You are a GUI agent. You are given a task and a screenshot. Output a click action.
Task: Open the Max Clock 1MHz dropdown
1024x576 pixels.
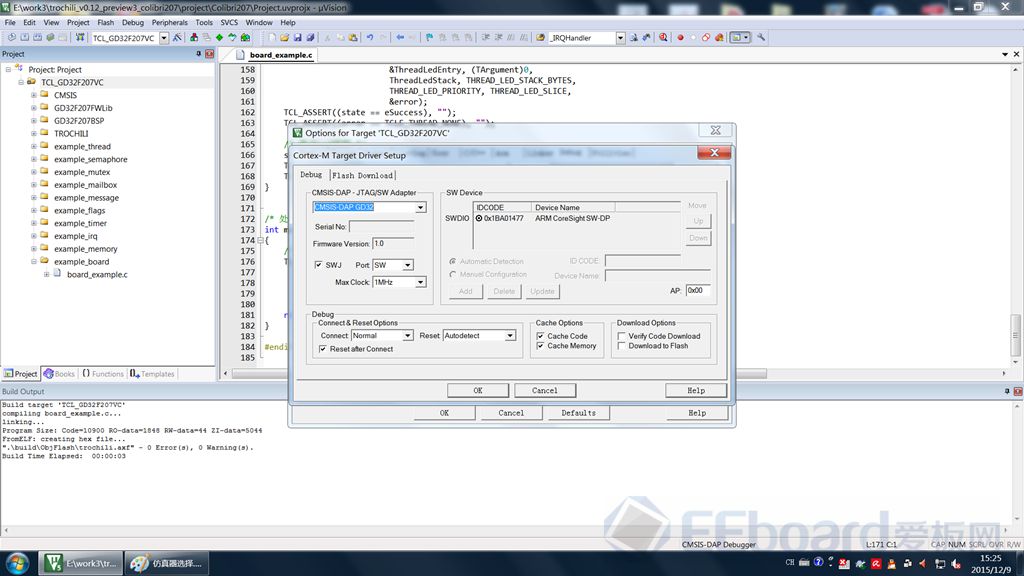pyautogui.click(x=420, y=283)
